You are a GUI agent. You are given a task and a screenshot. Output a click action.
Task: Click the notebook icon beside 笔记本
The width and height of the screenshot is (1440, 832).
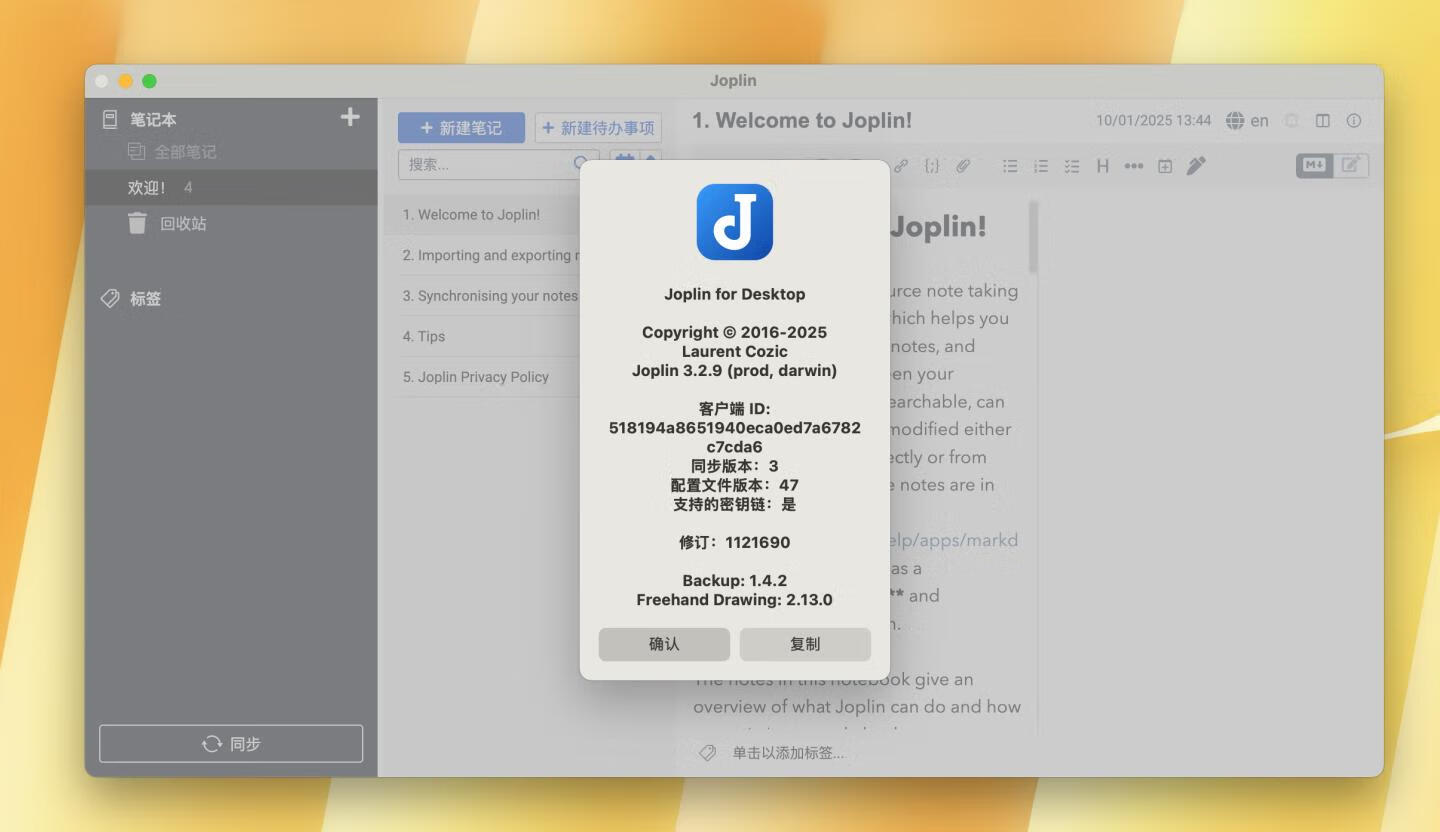pos(110,119)
